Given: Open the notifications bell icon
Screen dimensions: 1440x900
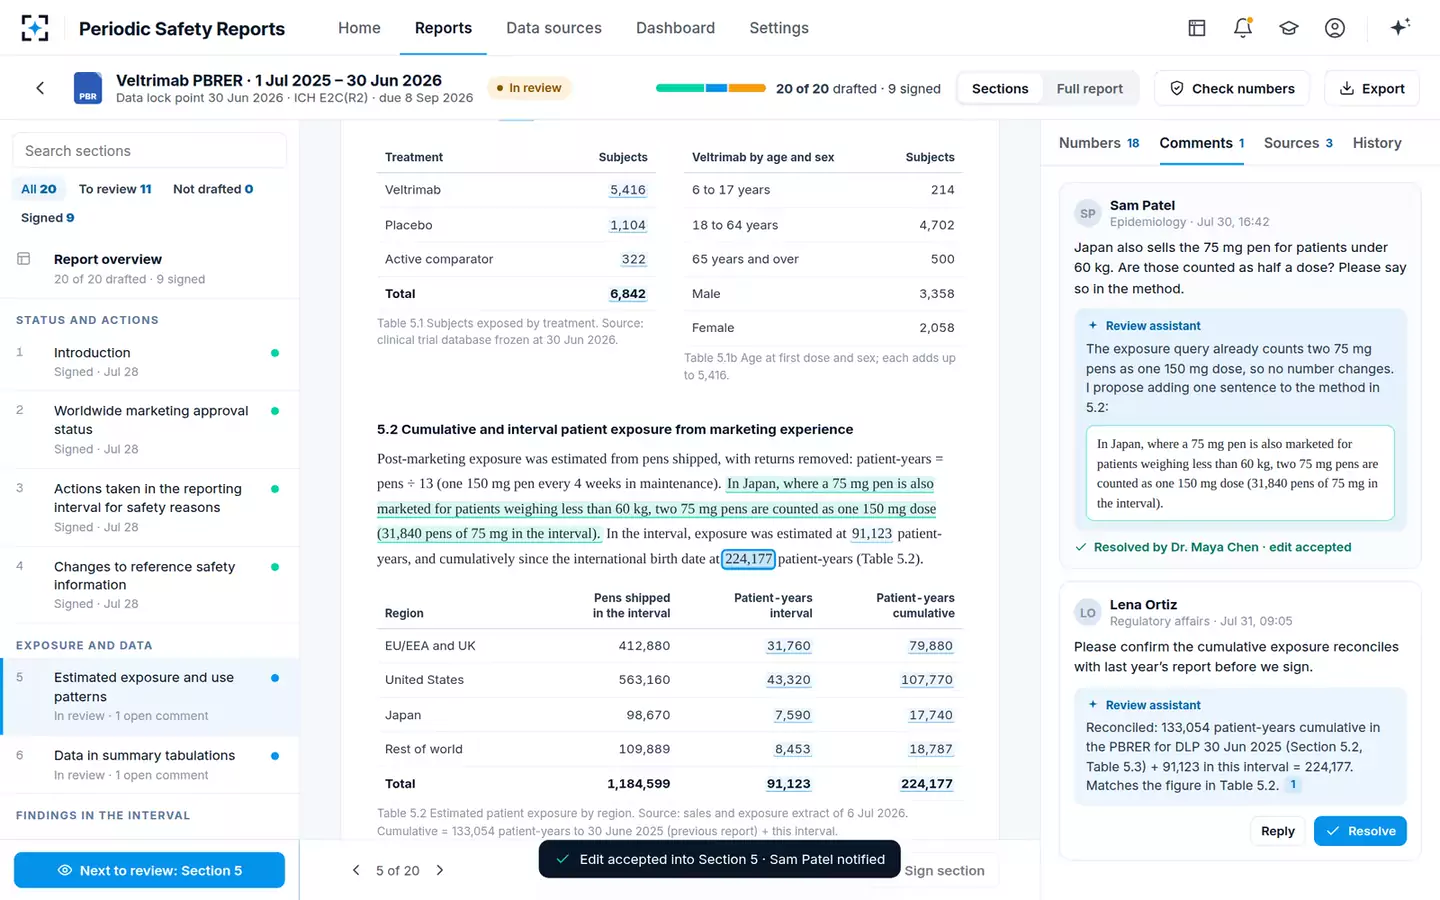Looking at the screenshot, I should click(x=1243, y=28).
